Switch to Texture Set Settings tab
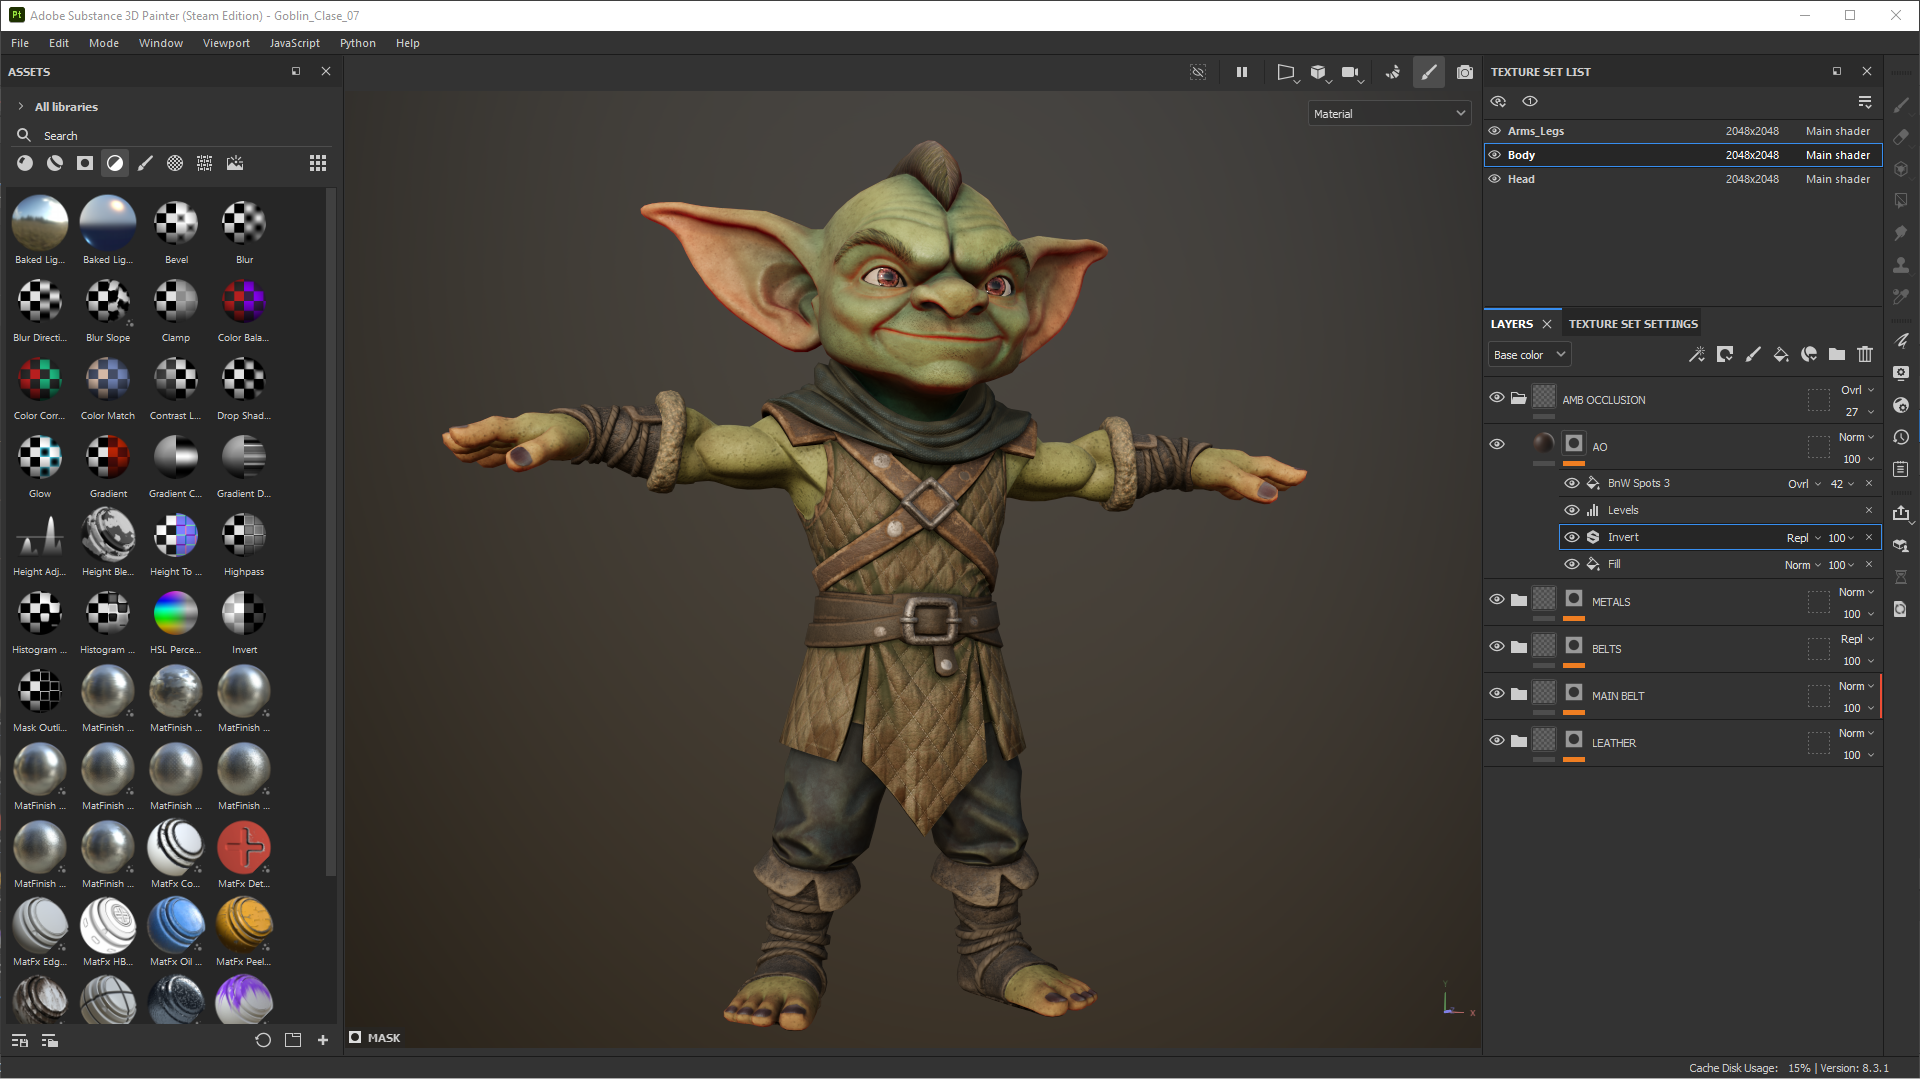The image size is (1920, 1079). click(1632, 324)
